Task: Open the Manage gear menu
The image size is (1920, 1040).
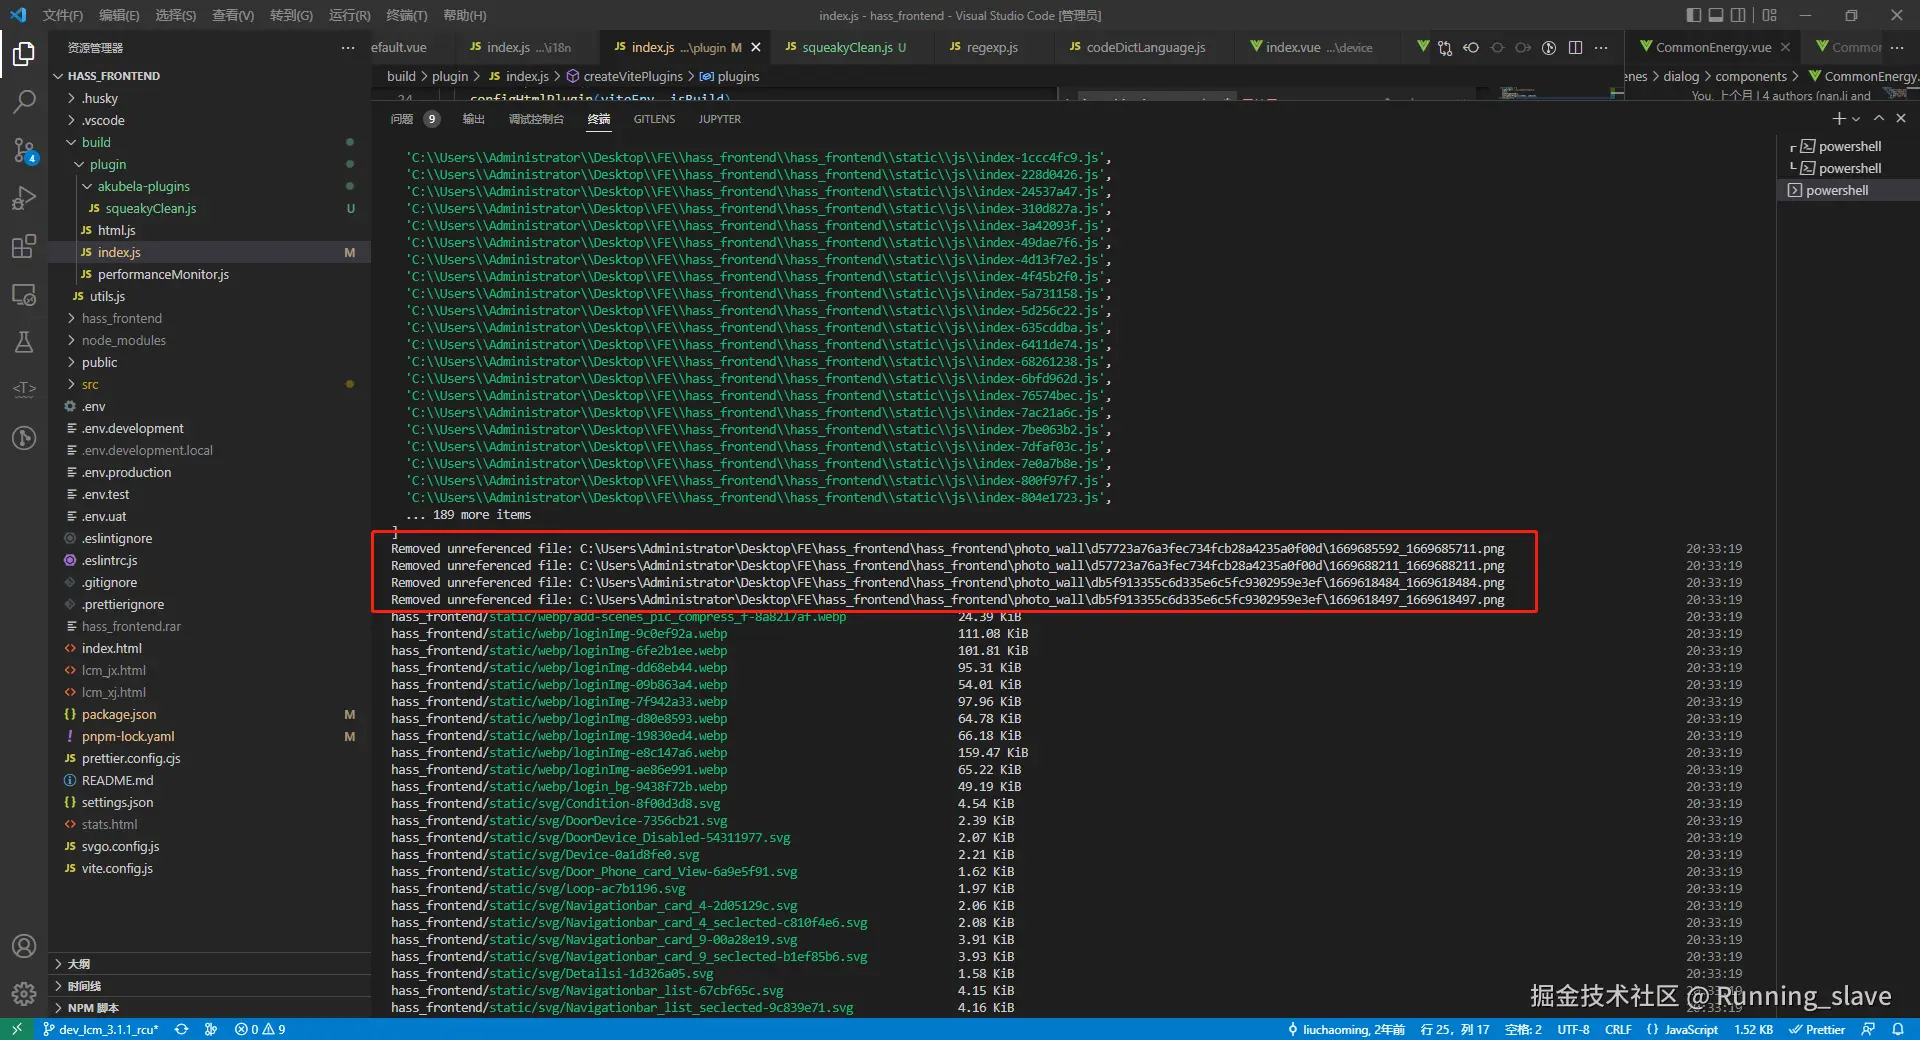Action: click(24, 994)
